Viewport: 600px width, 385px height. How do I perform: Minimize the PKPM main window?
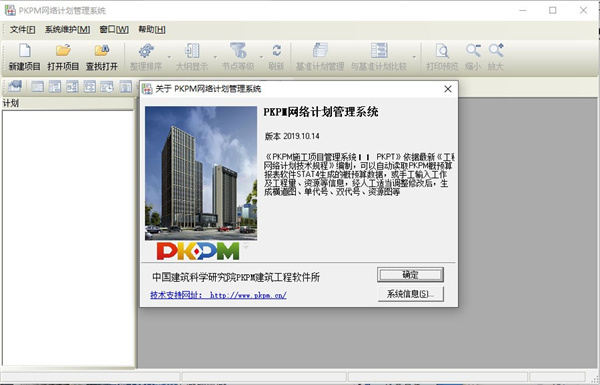click(x=523, y=10)
